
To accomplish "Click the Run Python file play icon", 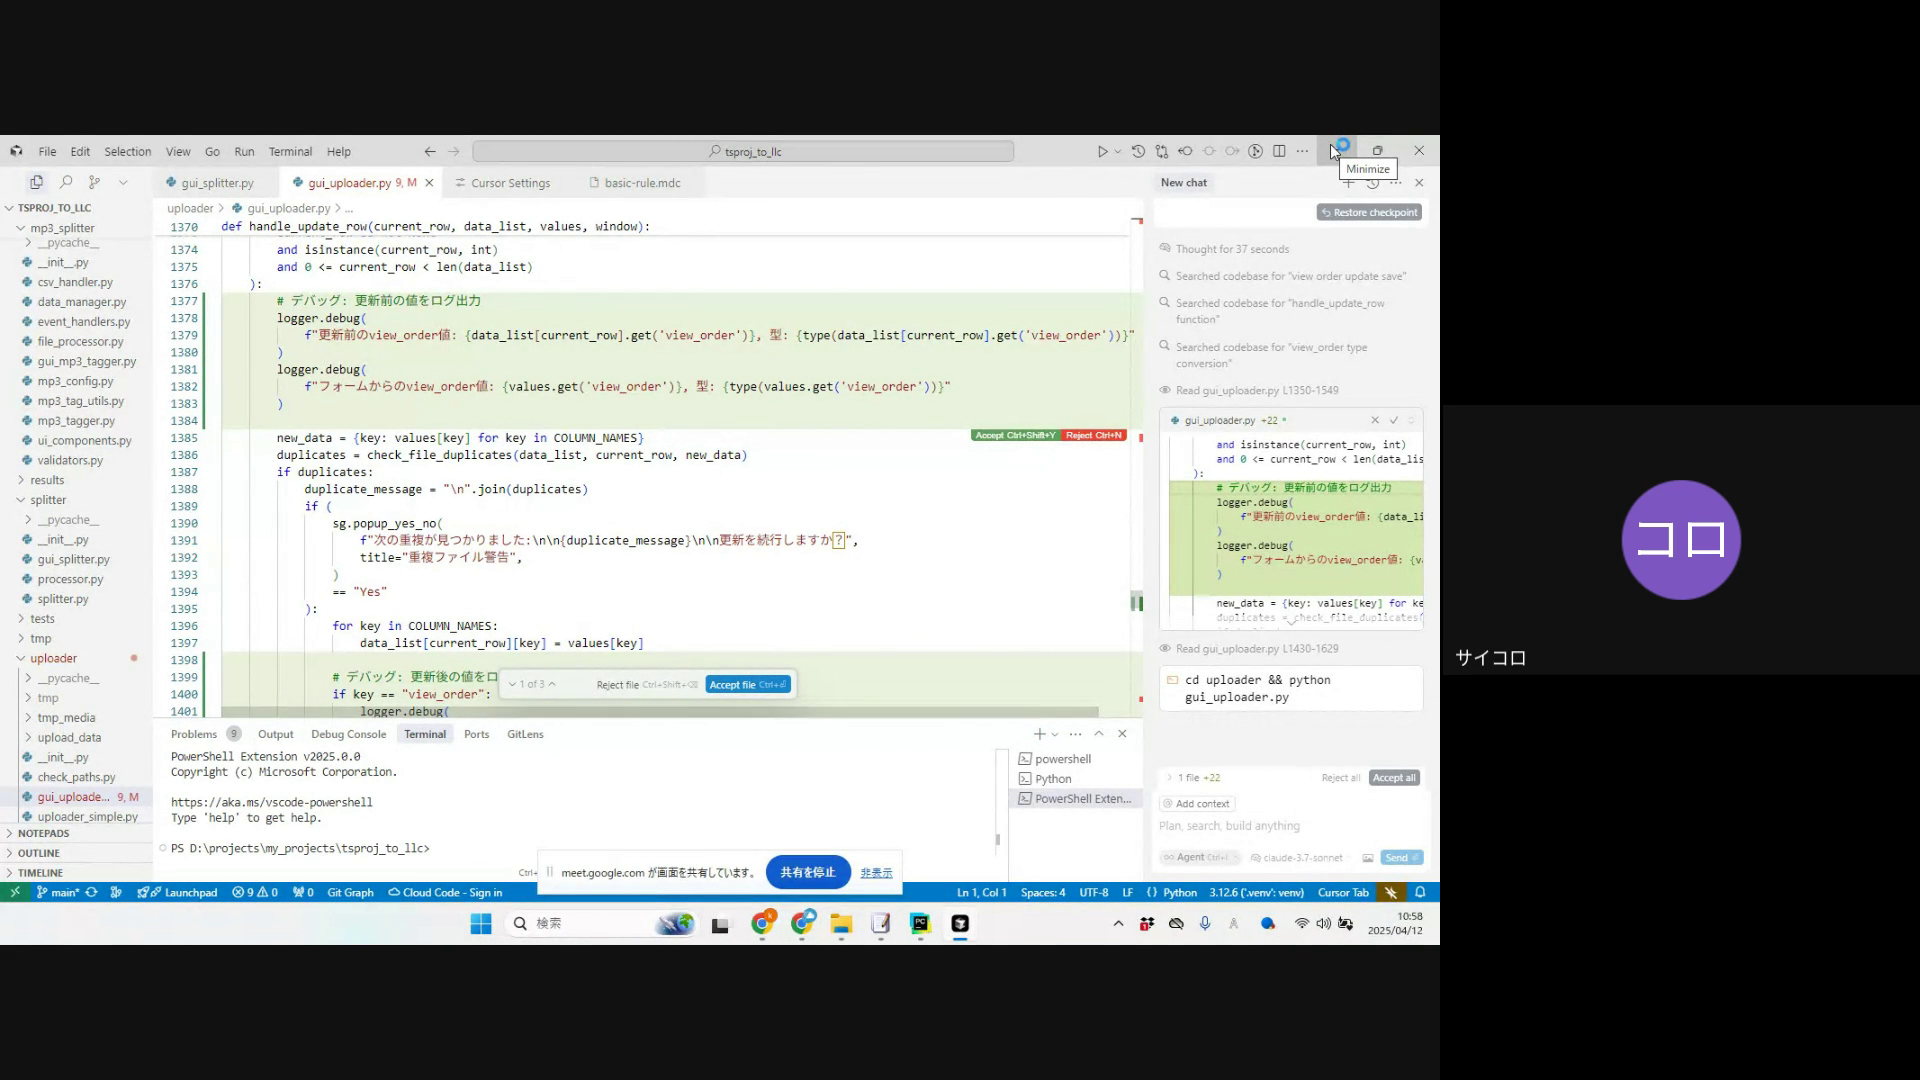I will pyautogui.click(x=1102, y=152).
